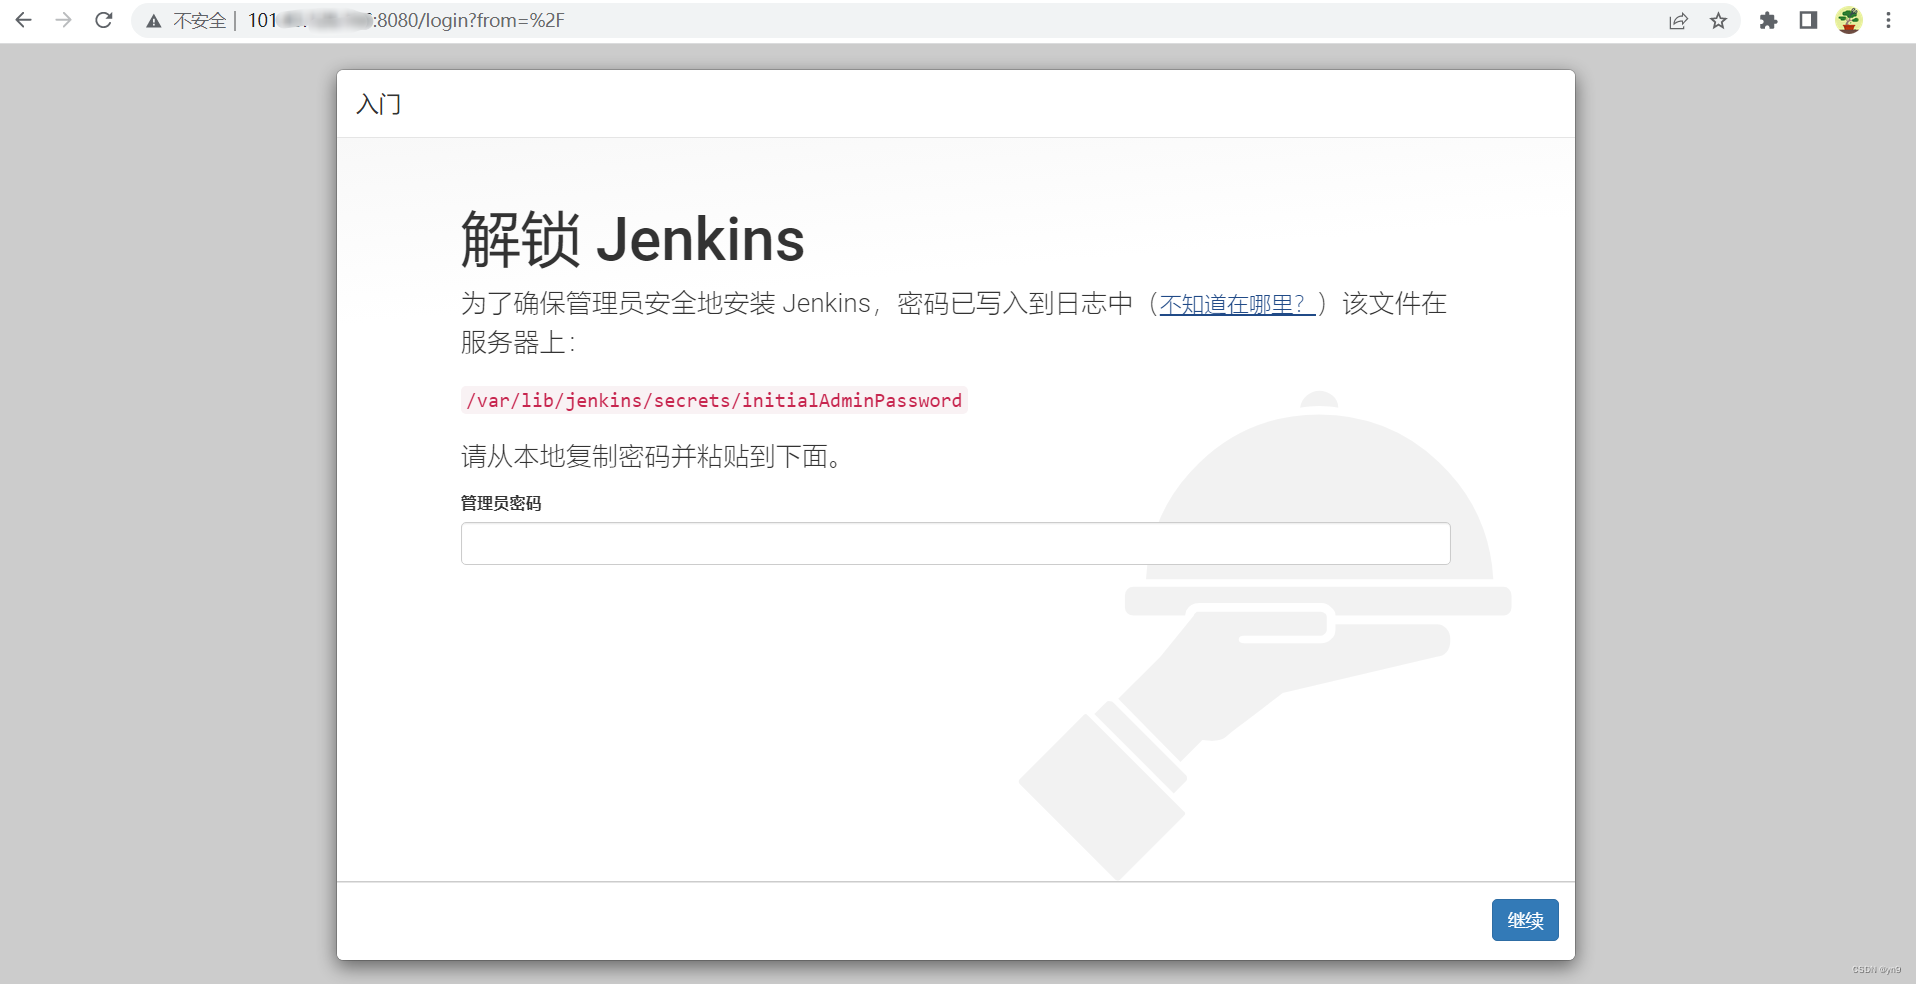1916x984 pixels.
Task: Share this page via share icon
Action: pos(1678,21)
